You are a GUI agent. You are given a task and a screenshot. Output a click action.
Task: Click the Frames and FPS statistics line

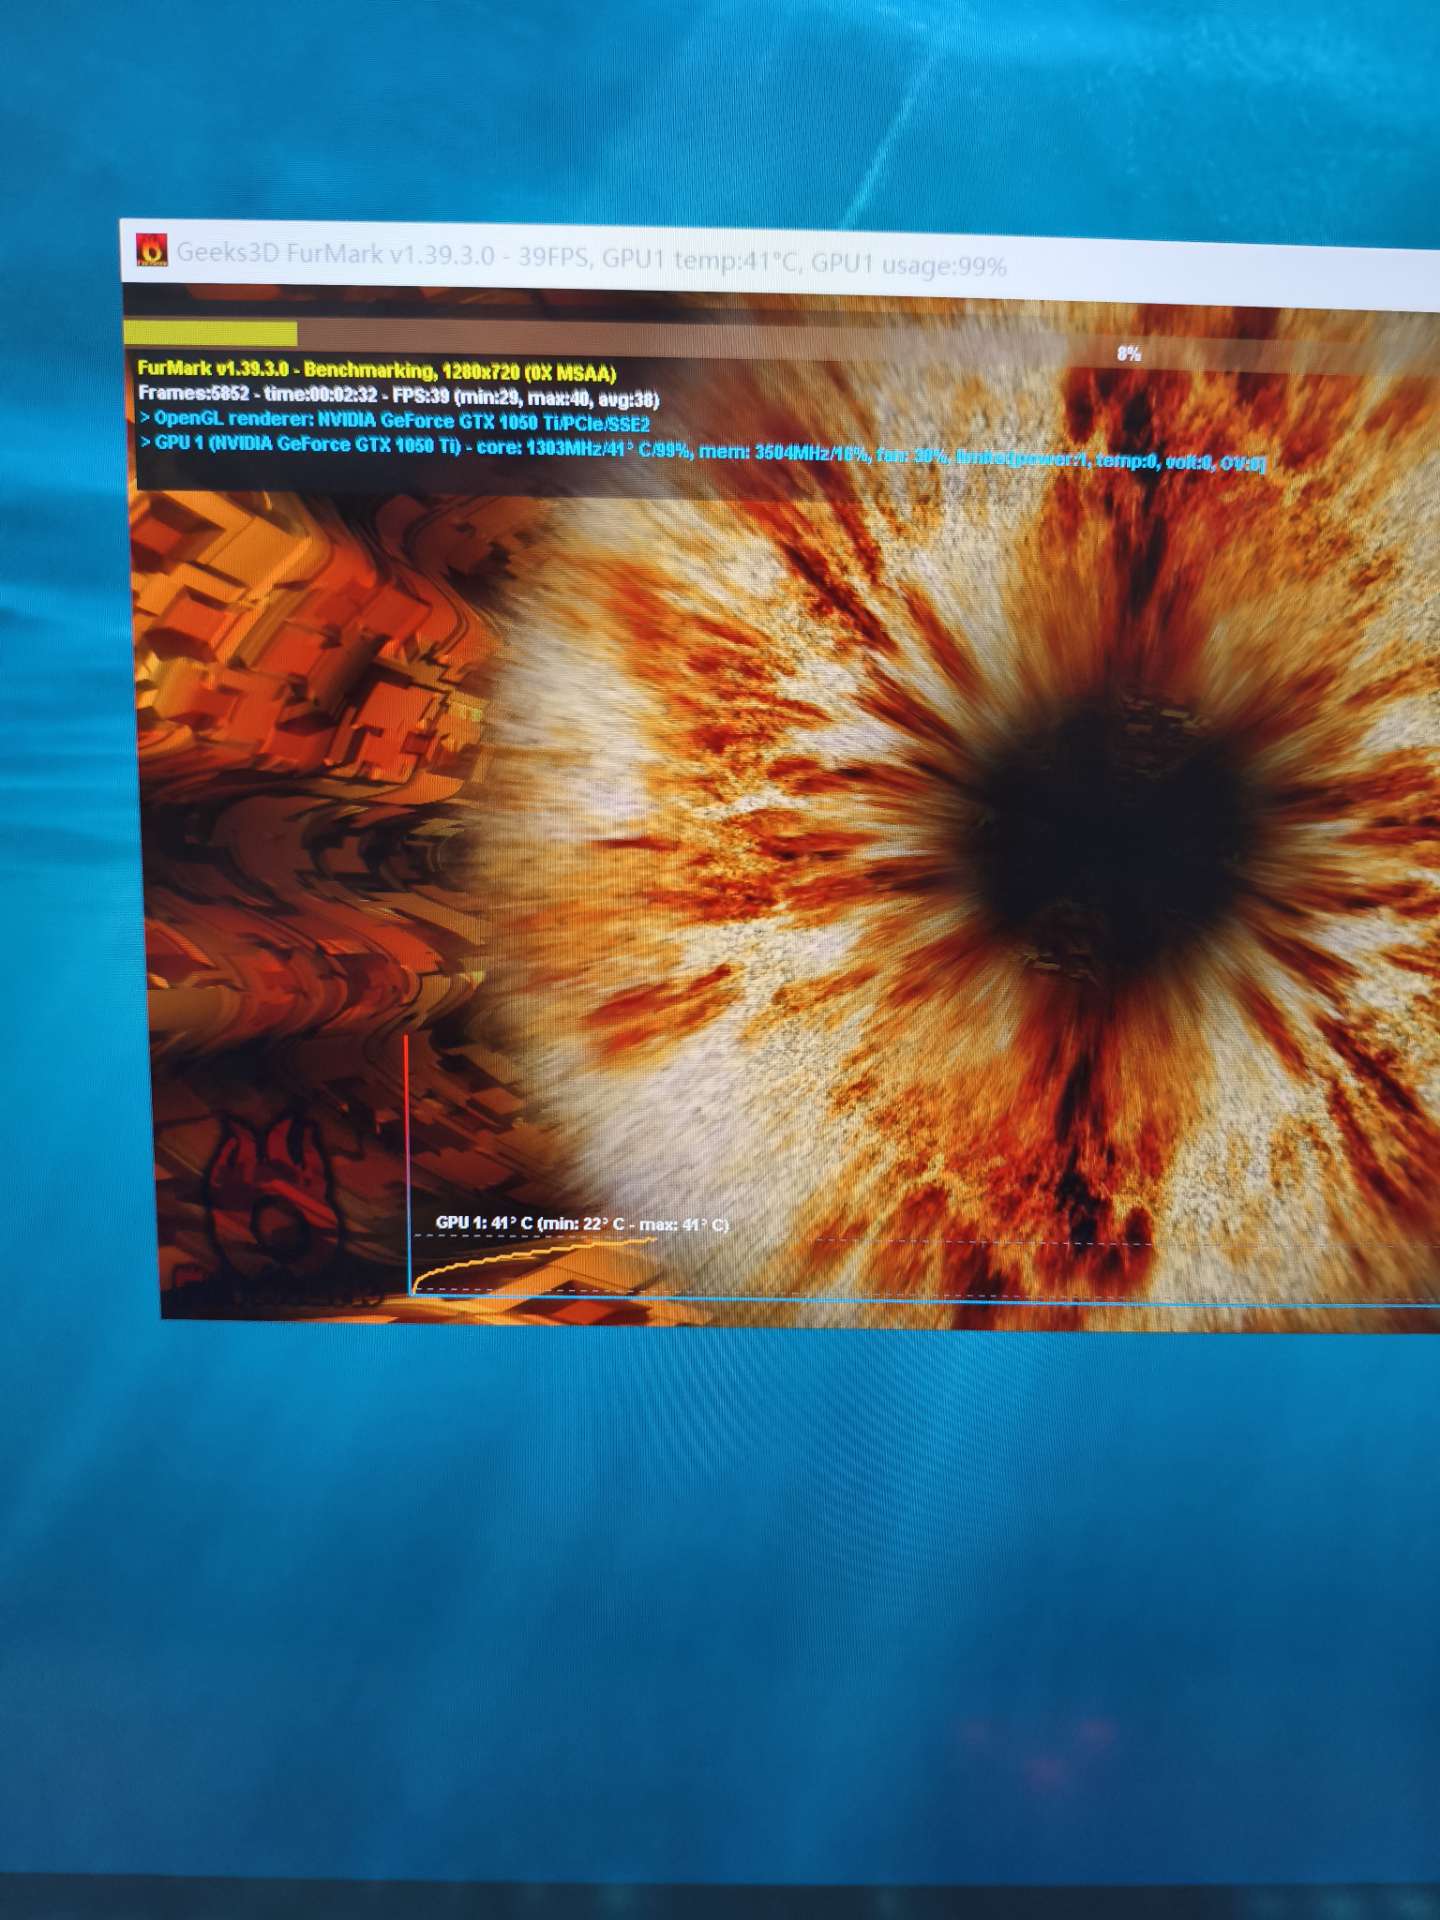click(398, 396)
